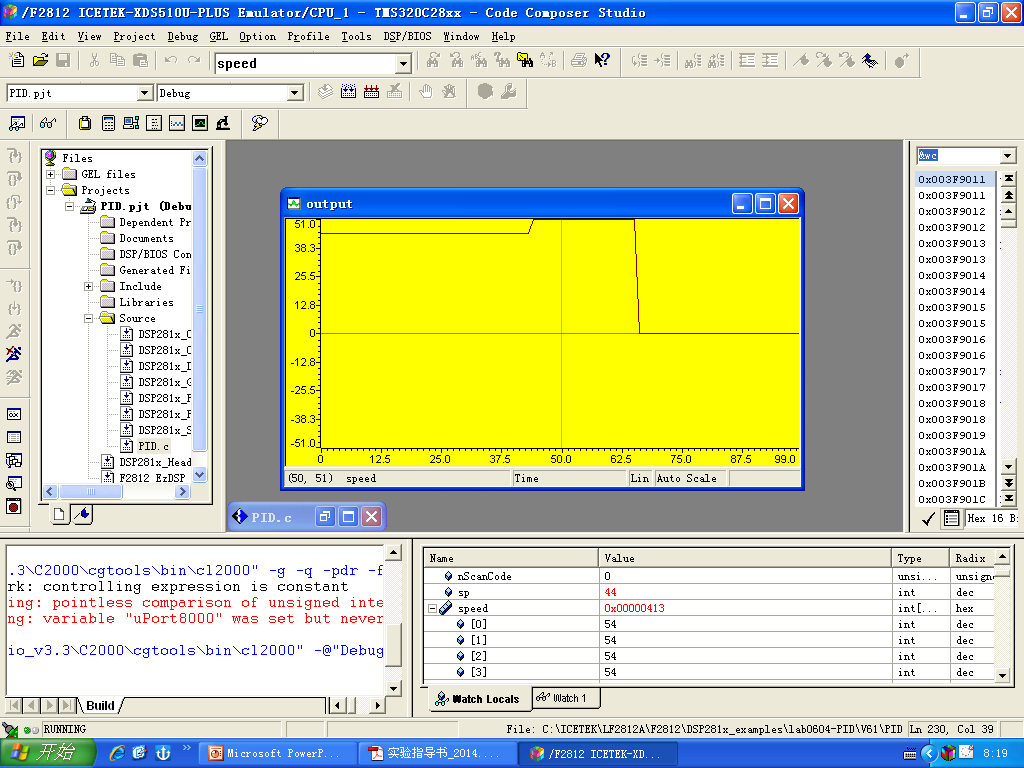Click the sp value 44 in watch window

(611, 592)
